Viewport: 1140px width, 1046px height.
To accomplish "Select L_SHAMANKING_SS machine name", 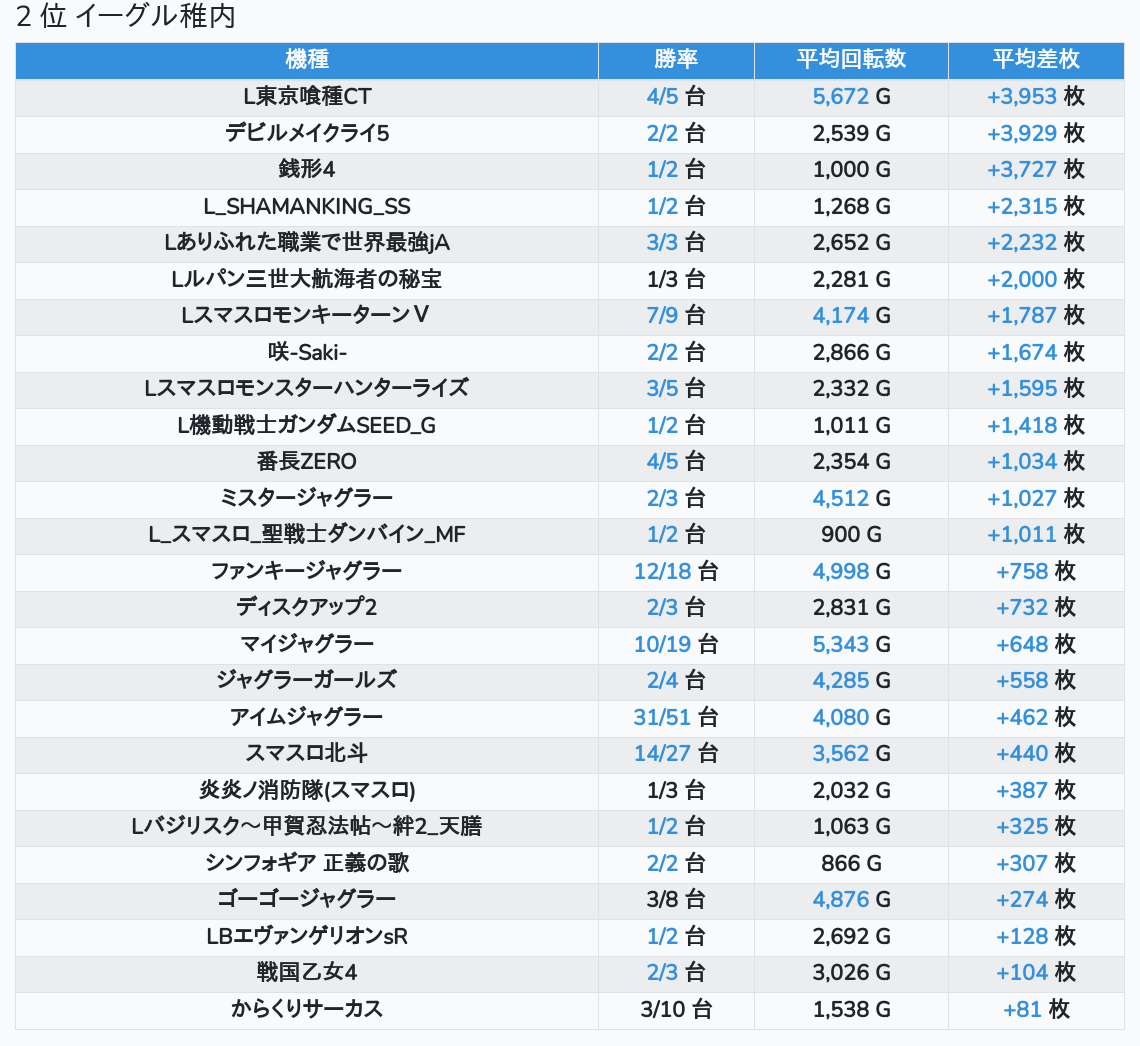I will (307, 206).
